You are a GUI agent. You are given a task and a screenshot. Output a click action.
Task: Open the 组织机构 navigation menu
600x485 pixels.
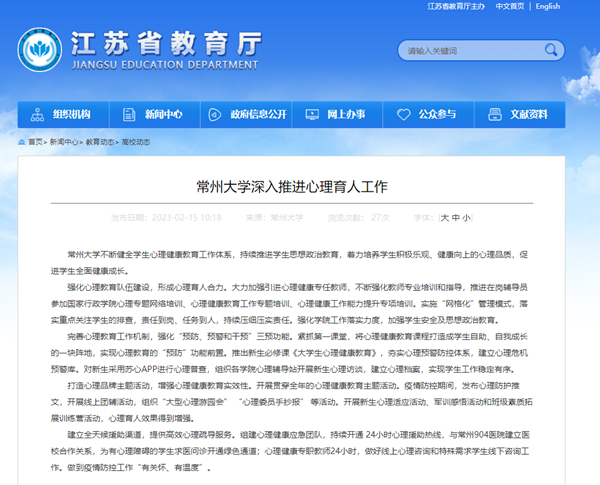tap(72, 114)
